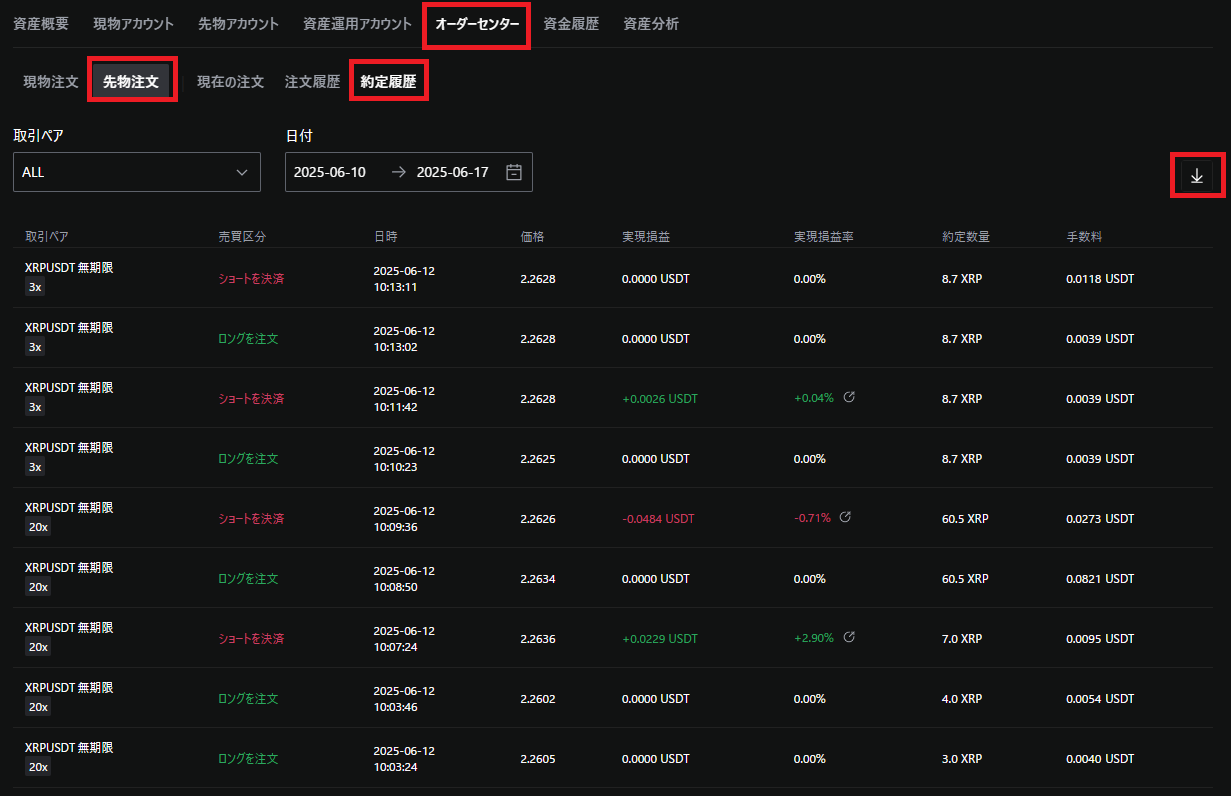Click share icon beside +2.90% profit rate
The image size is (1231, 796).
click(849, 637)
